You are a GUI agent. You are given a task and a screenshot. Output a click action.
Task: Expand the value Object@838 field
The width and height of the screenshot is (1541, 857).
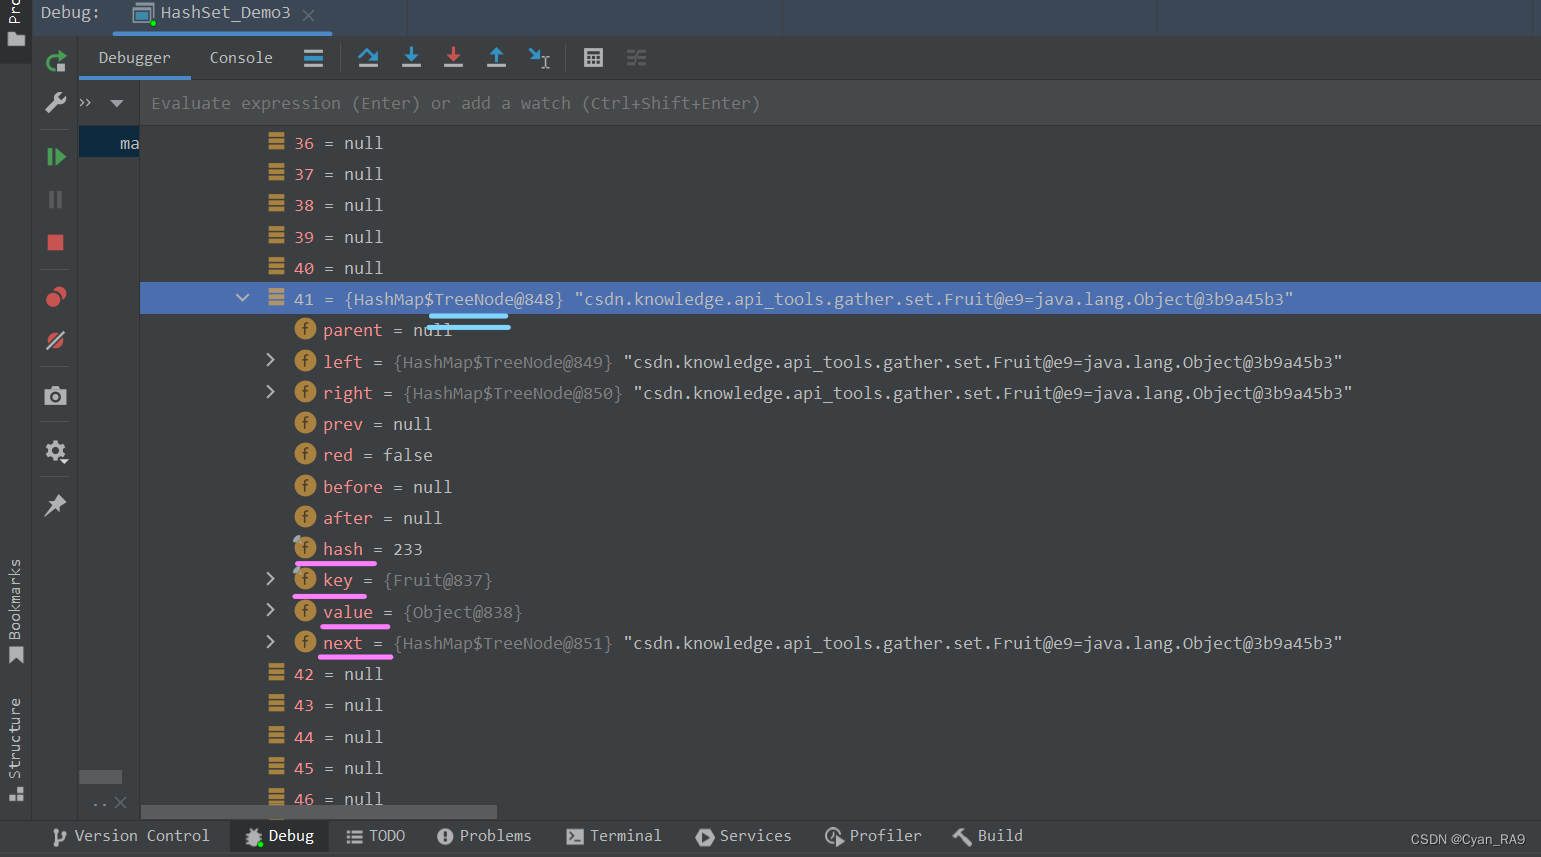pos(270,610)
